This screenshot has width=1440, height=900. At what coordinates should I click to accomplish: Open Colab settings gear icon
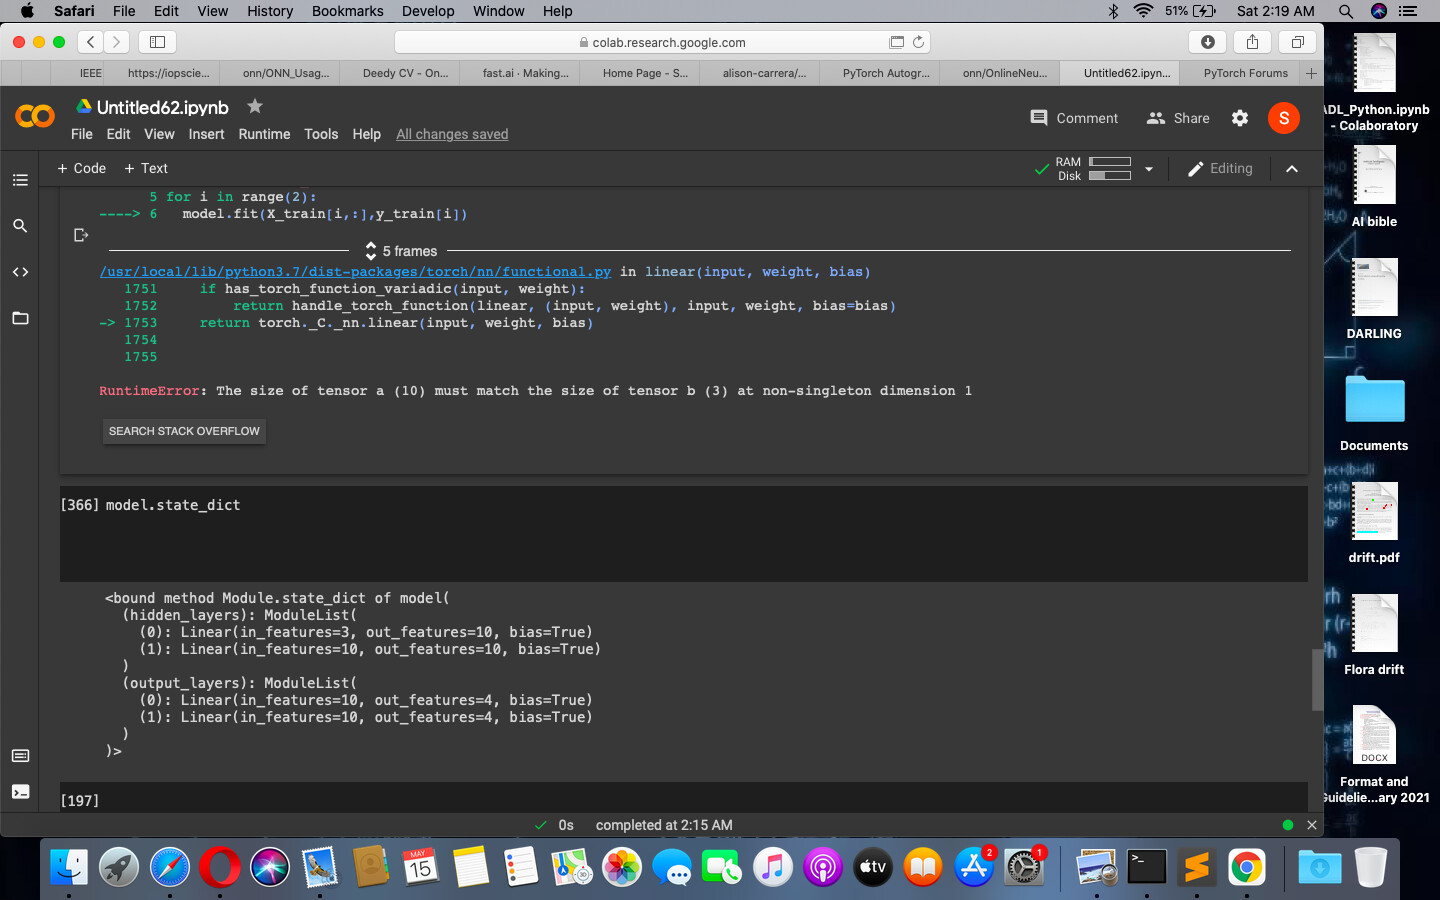click(1240, 118)
